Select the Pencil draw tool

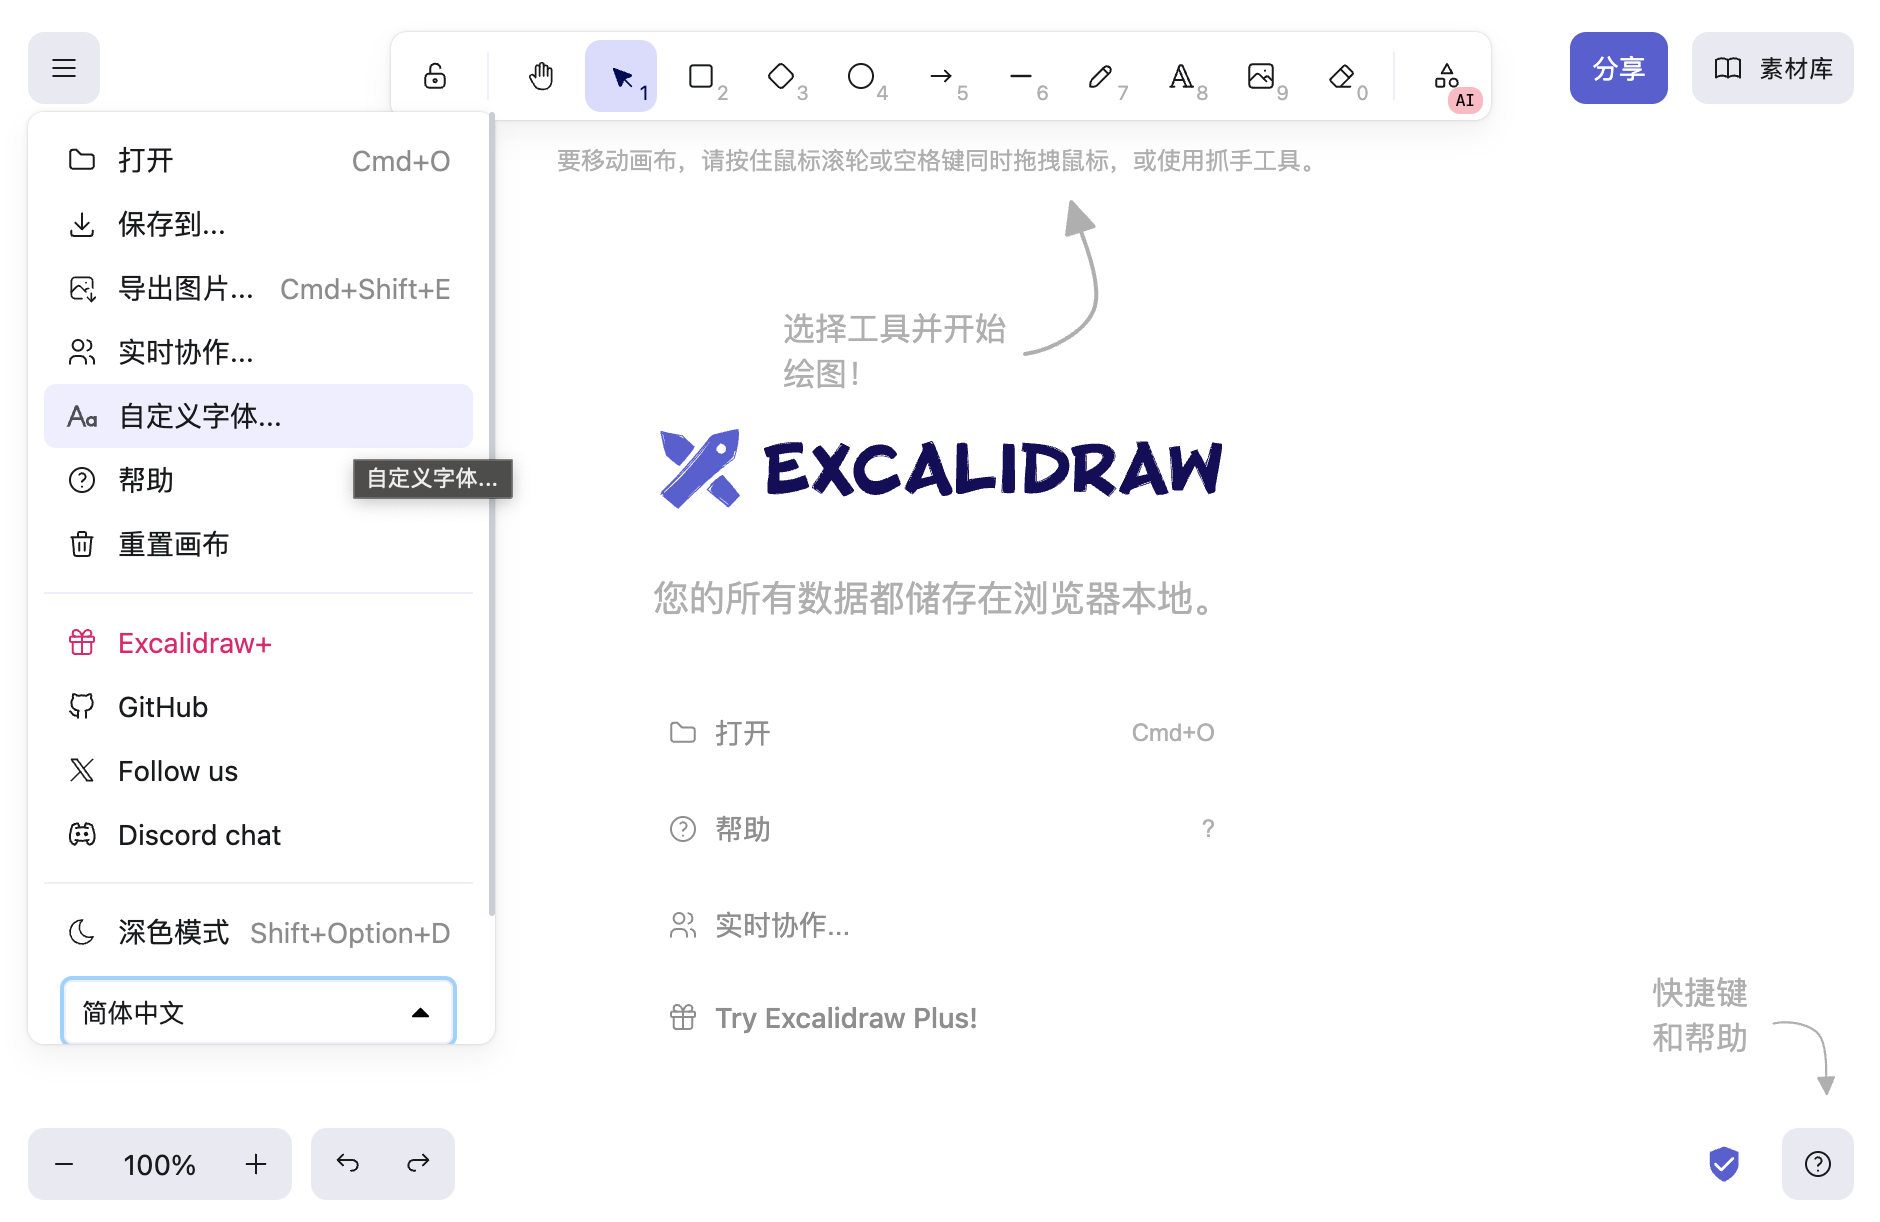tap(1101, 76)
